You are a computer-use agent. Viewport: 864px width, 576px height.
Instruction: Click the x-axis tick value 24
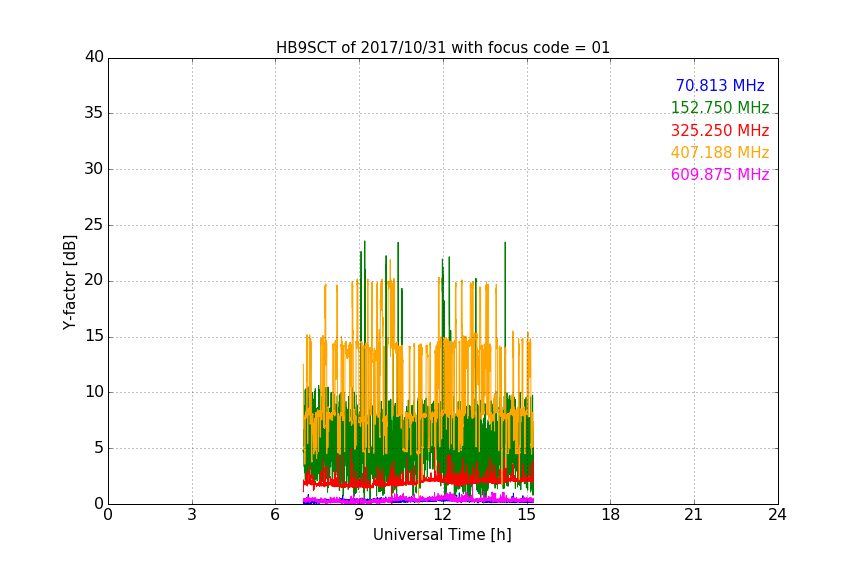tap(777, 515)
